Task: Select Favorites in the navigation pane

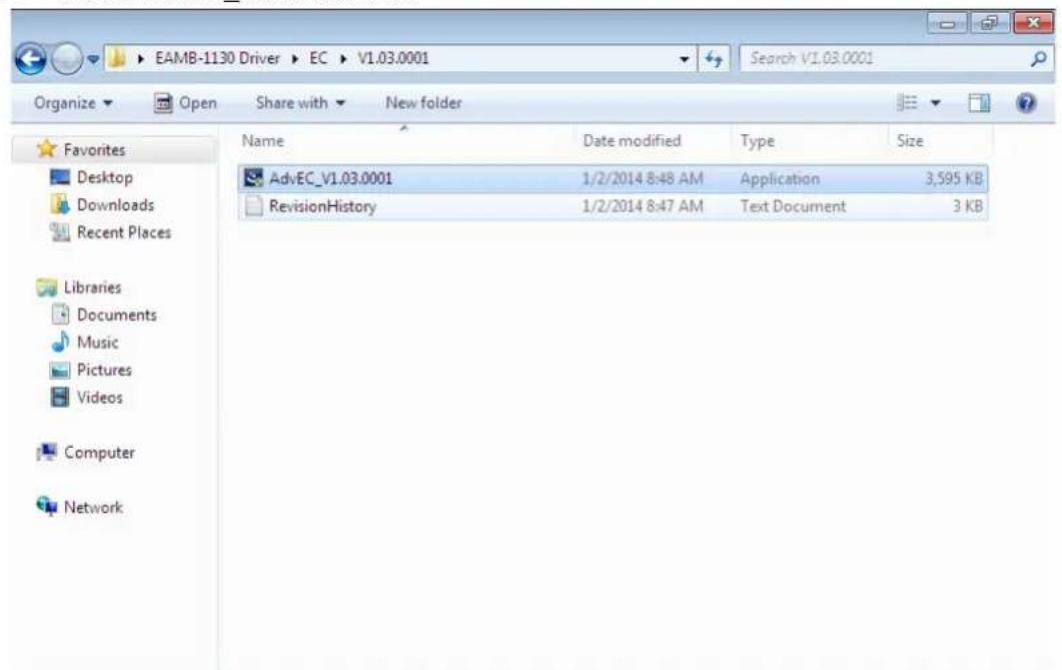Action: pyautogui.click(x=94, y=150)
